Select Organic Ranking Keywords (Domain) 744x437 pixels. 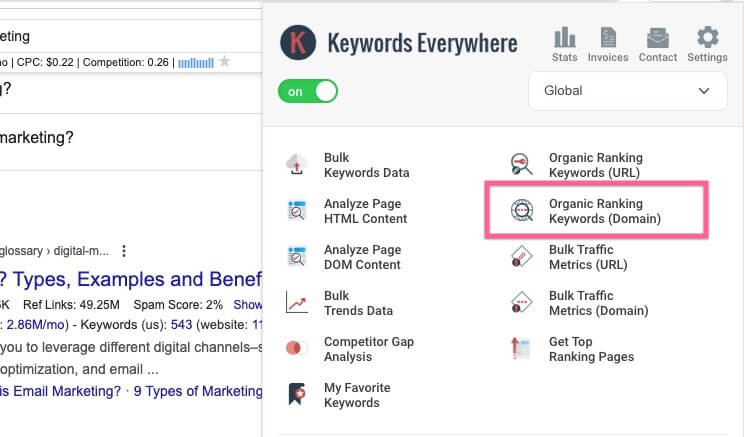604,211
